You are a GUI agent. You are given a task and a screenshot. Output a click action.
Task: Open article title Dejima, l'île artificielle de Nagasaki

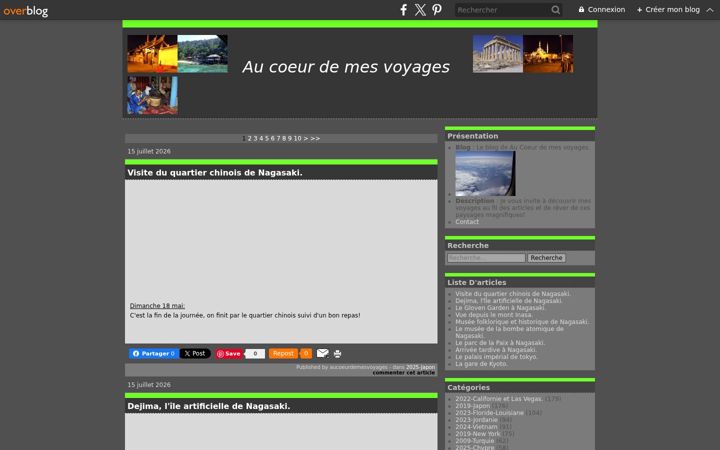pos(209,406)
